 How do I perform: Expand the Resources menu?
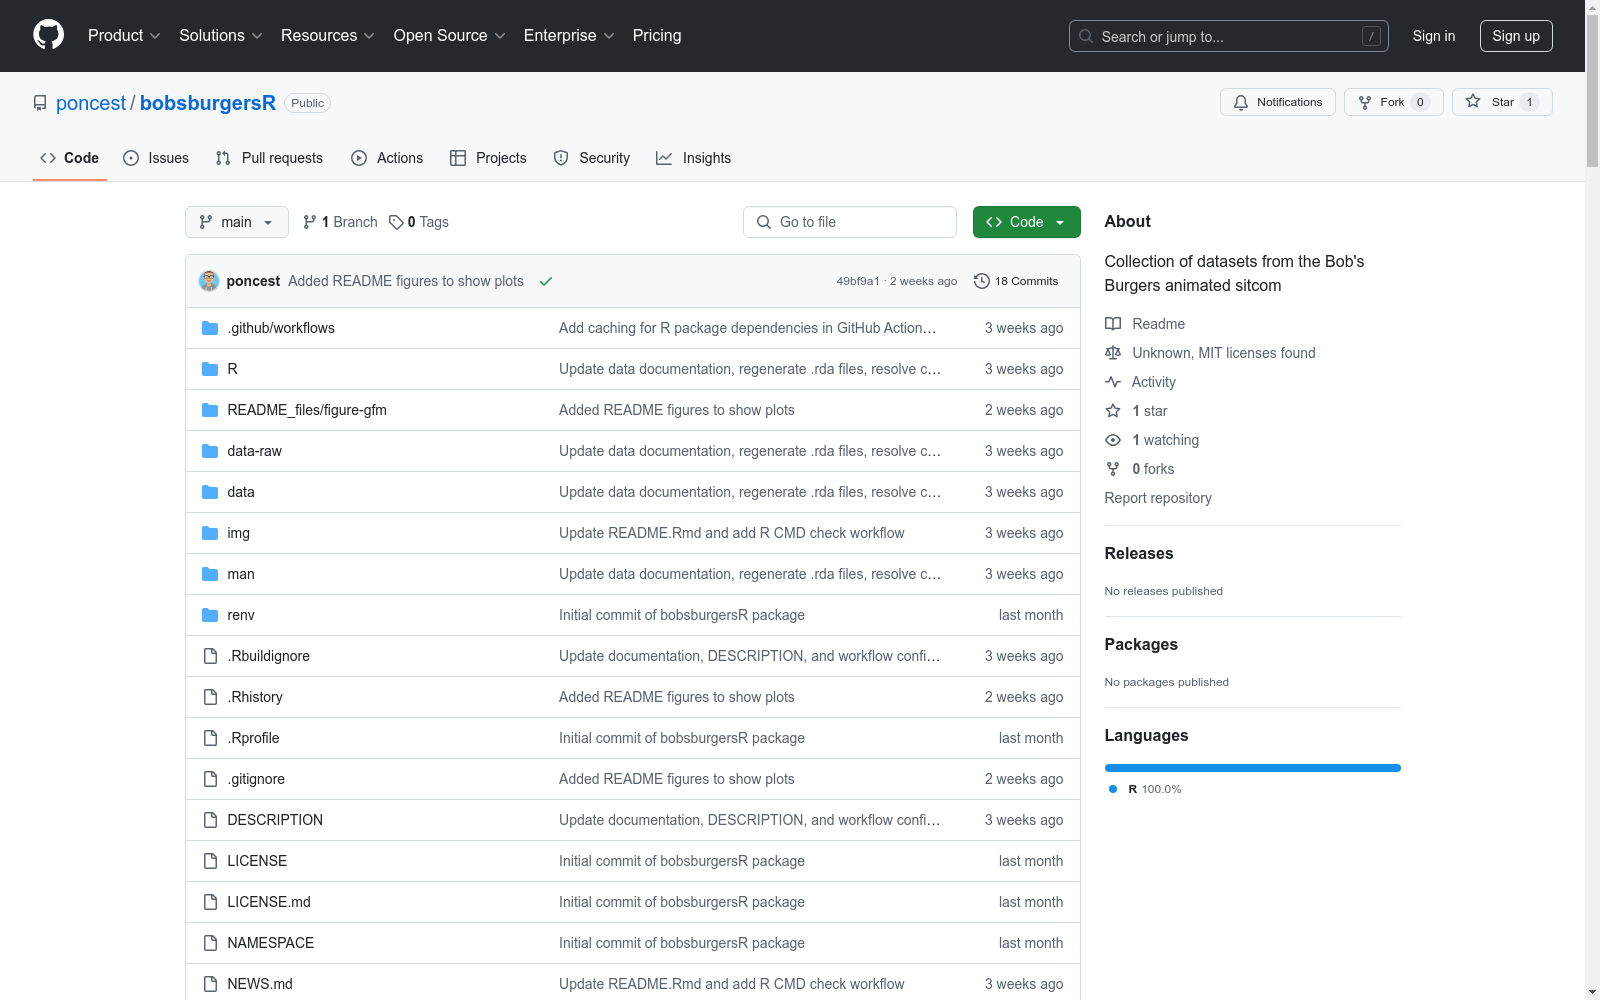point(328,36)
